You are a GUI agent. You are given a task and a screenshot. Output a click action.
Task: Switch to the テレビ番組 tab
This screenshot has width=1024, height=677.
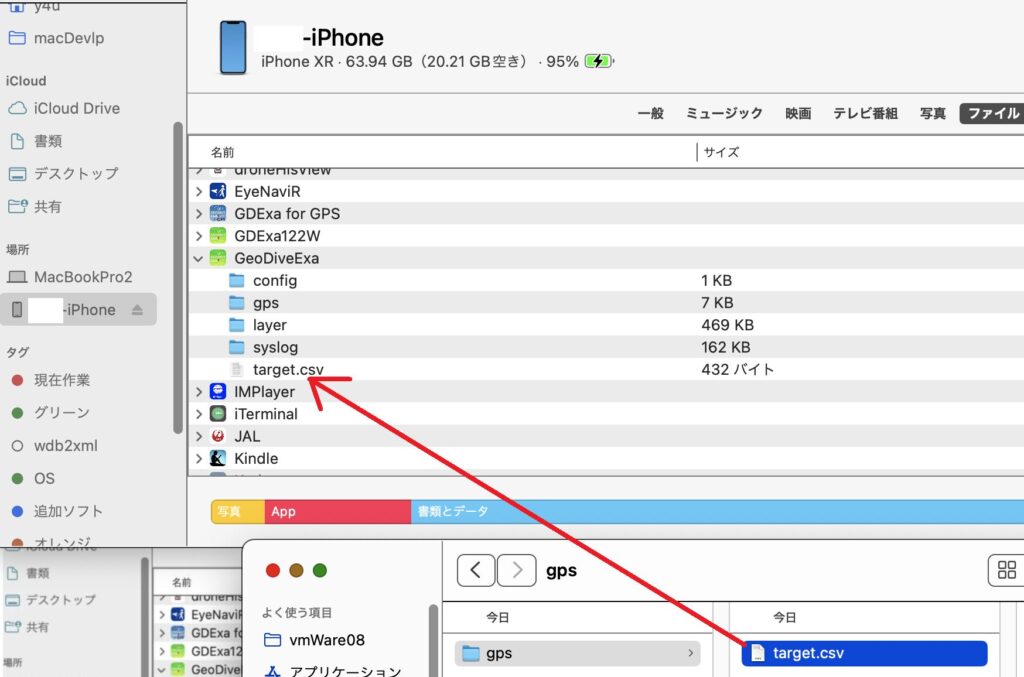pos(865,114)
